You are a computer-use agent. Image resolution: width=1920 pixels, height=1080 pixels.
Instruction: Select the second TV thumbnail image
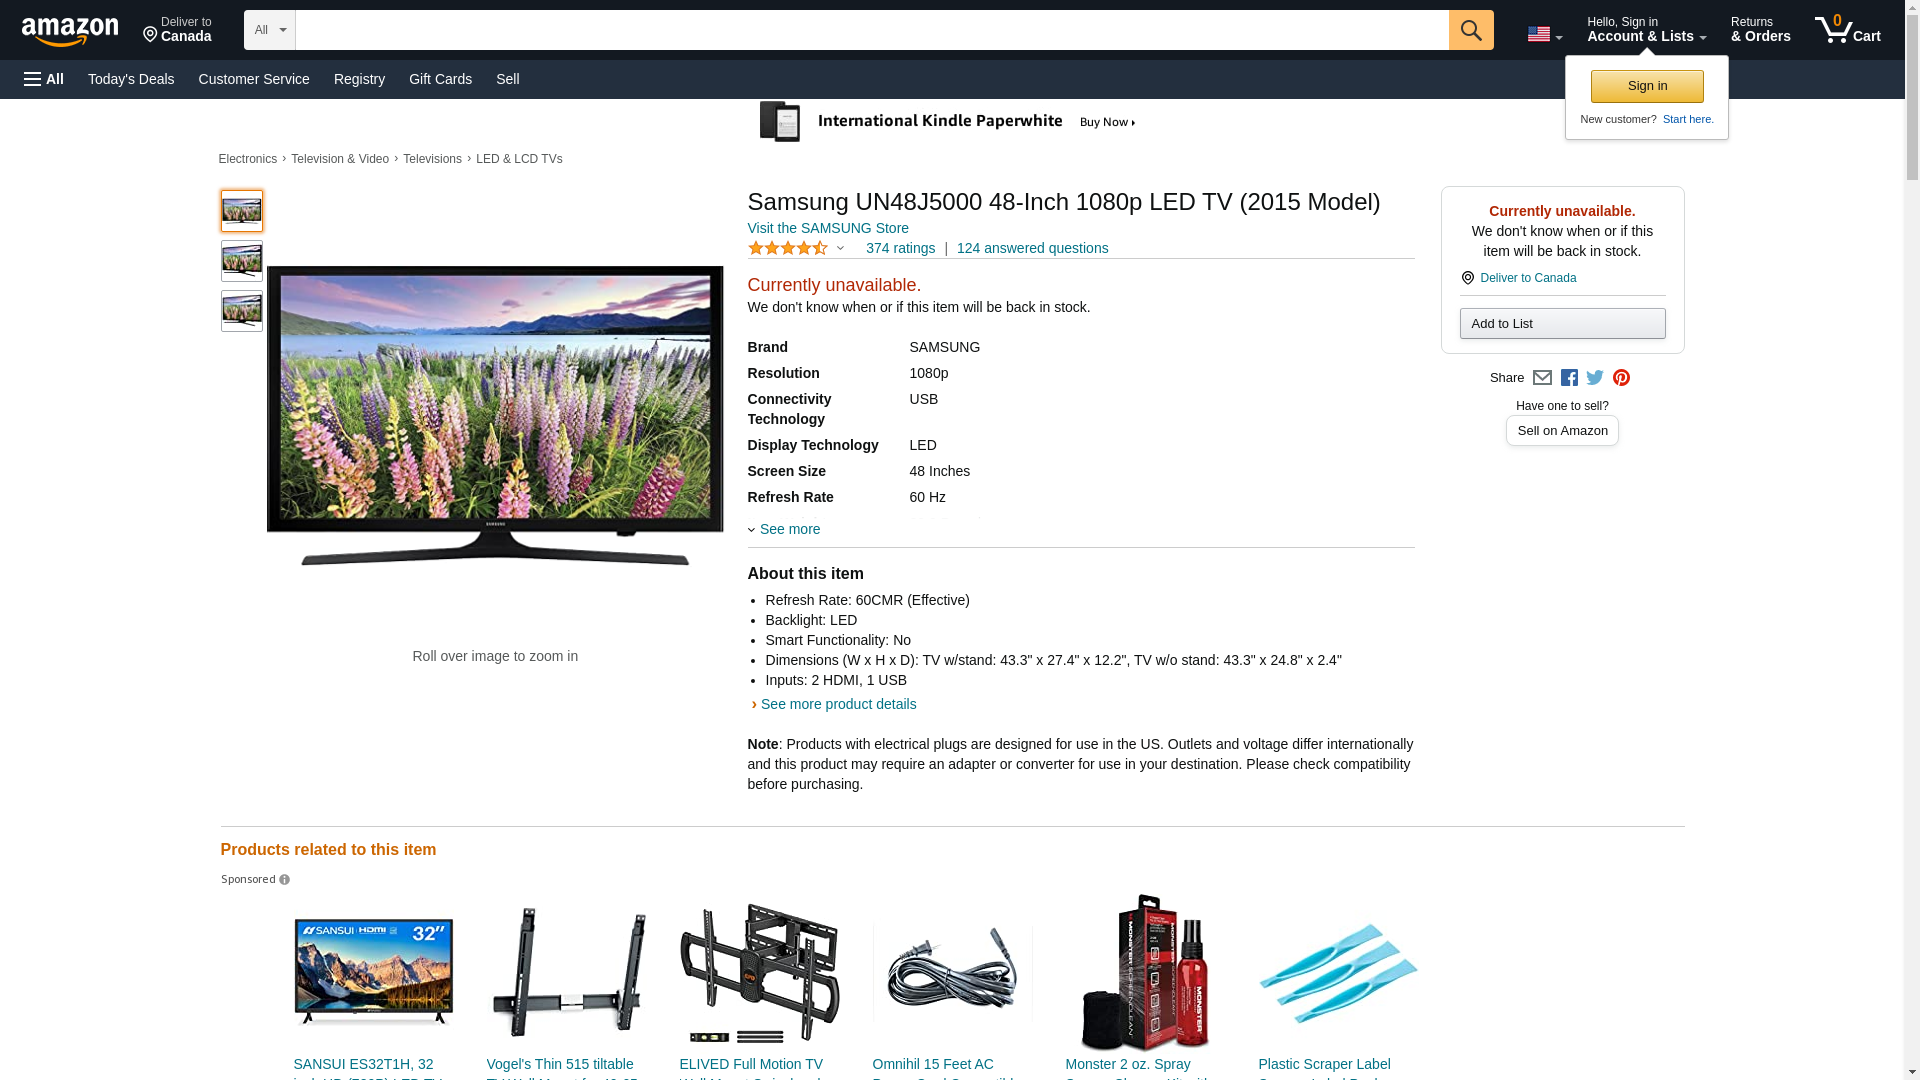tap(242, 261)
